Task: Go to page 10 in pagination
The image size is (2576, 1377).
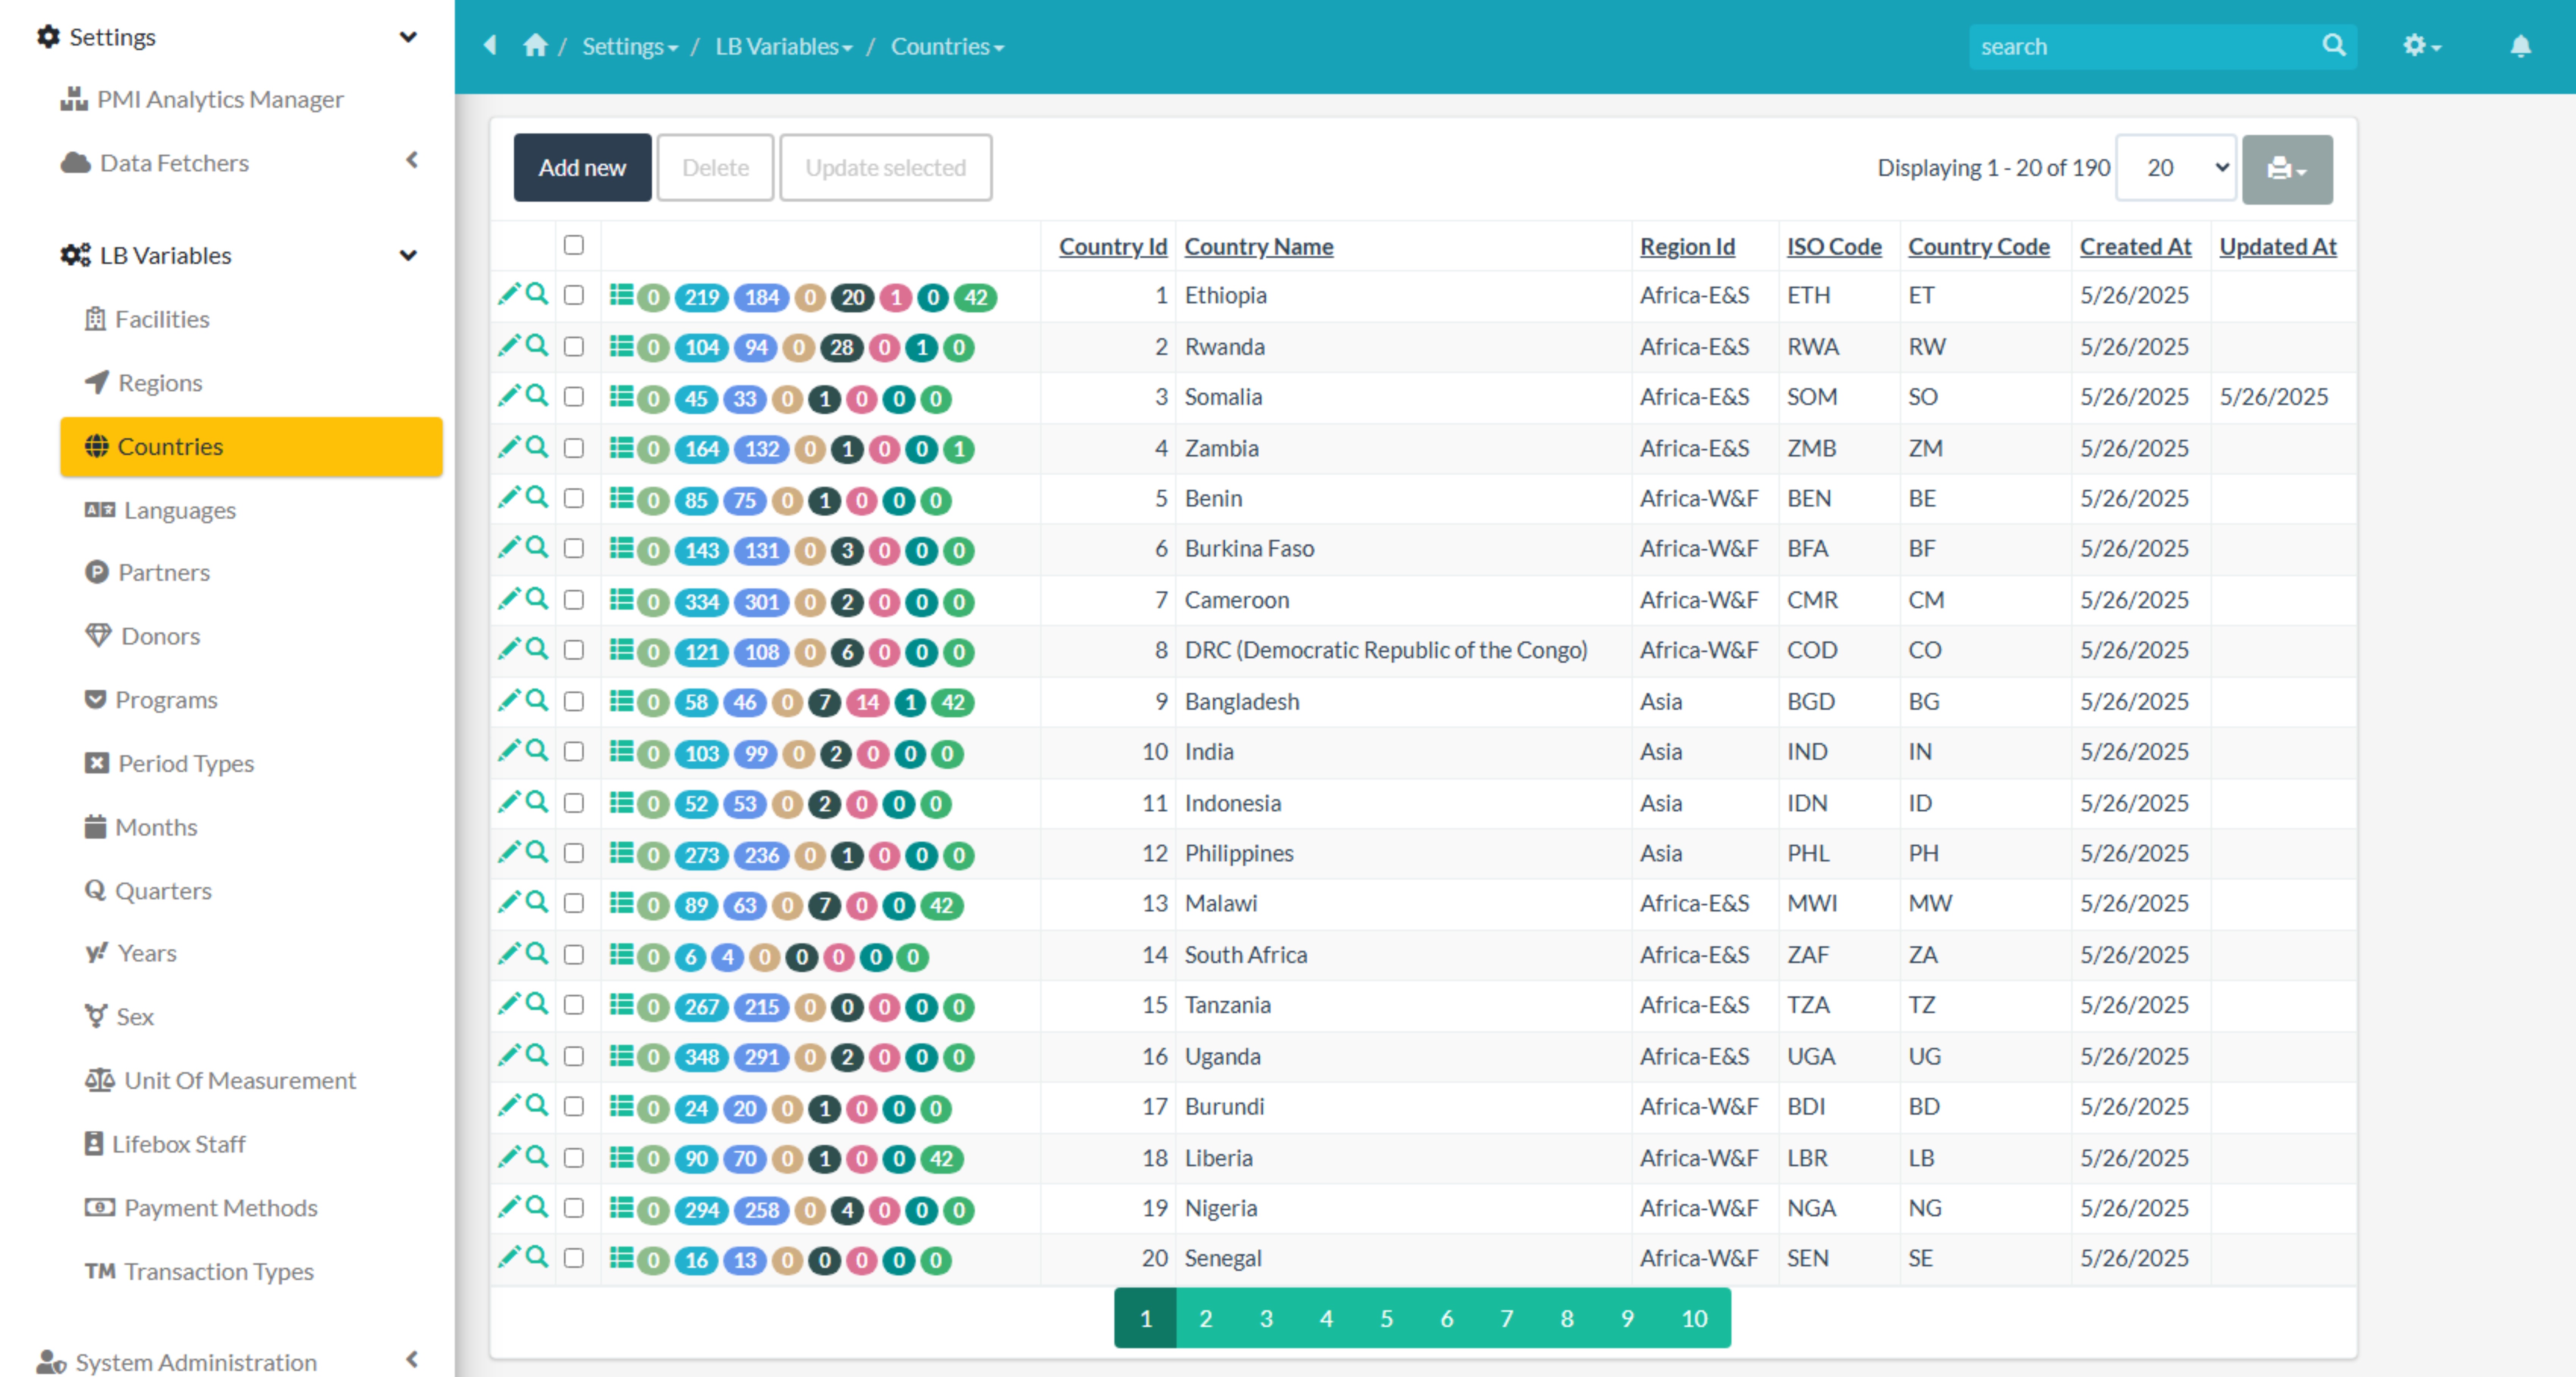Action: (x=1694, y=1318)
